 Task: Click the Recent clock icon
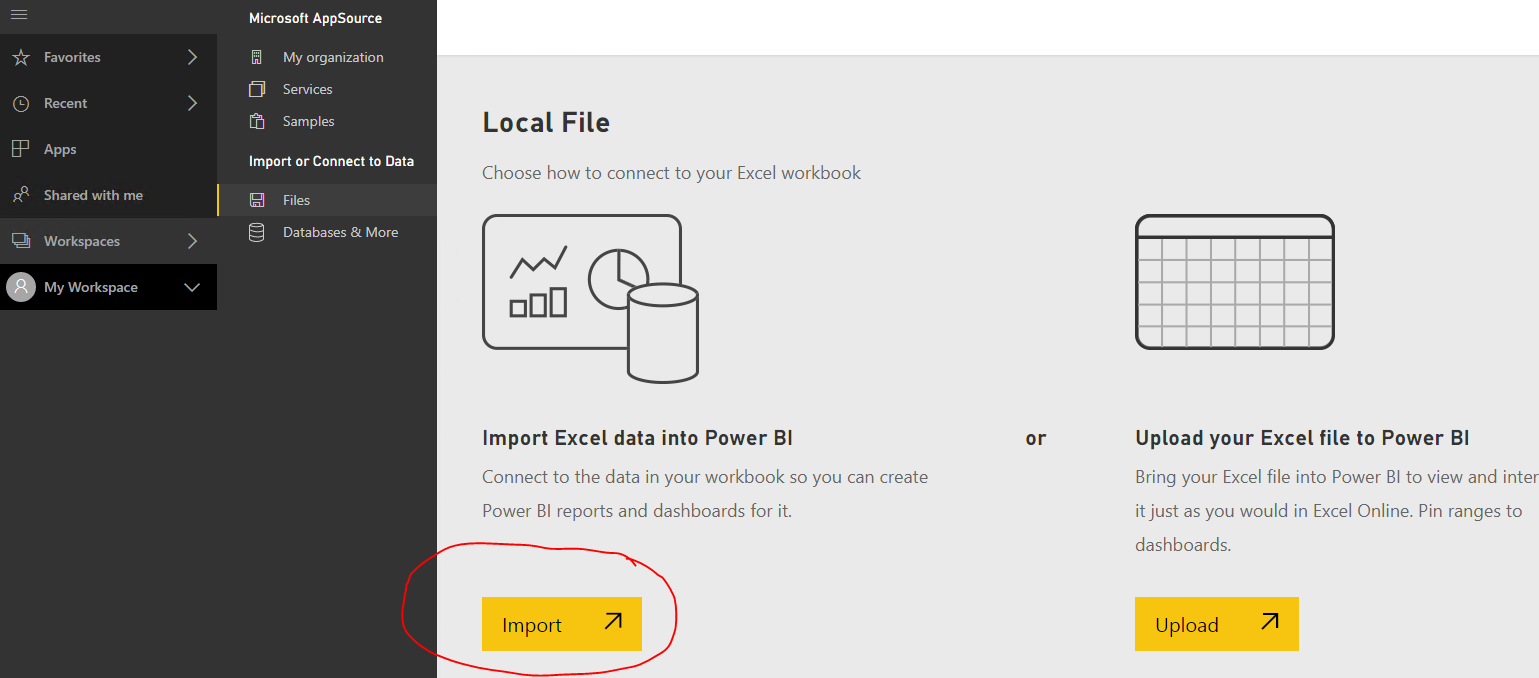pos(20,104)
